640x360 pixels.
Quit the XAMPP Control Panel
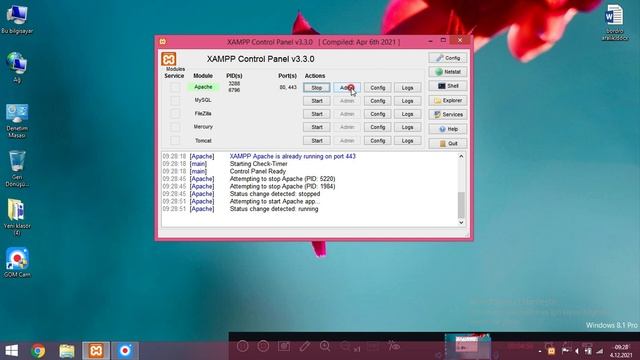coord(448,143)
